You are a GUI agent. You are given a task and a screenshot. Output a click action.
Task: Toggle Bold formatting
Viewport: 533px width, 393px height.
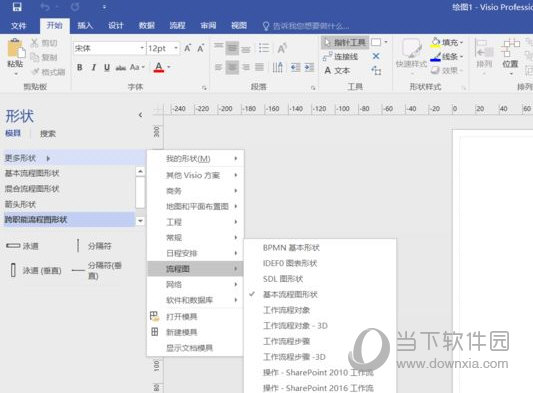[80, 68]
